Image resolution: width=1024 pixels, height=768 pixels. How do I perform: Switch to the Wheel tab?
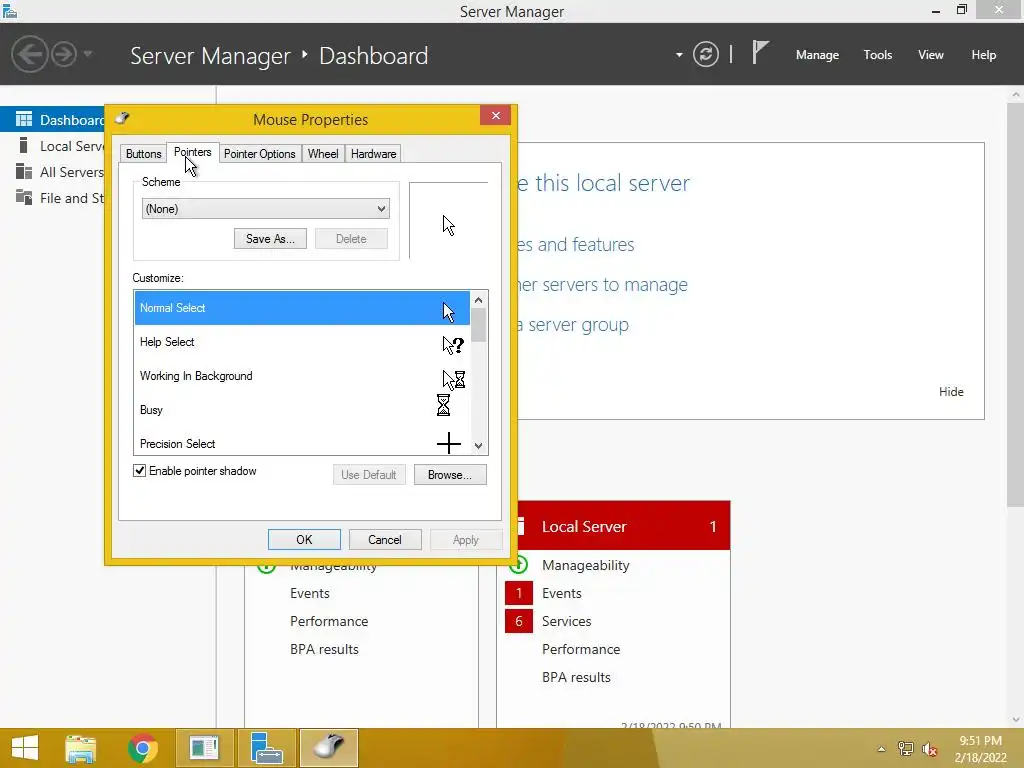pyautogui.click(x=323, y=153)
